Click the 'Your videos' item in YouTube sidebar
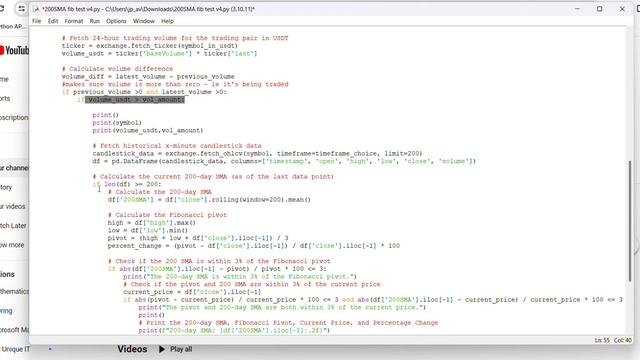Screen dimensions: 640x360 (13, 207)
